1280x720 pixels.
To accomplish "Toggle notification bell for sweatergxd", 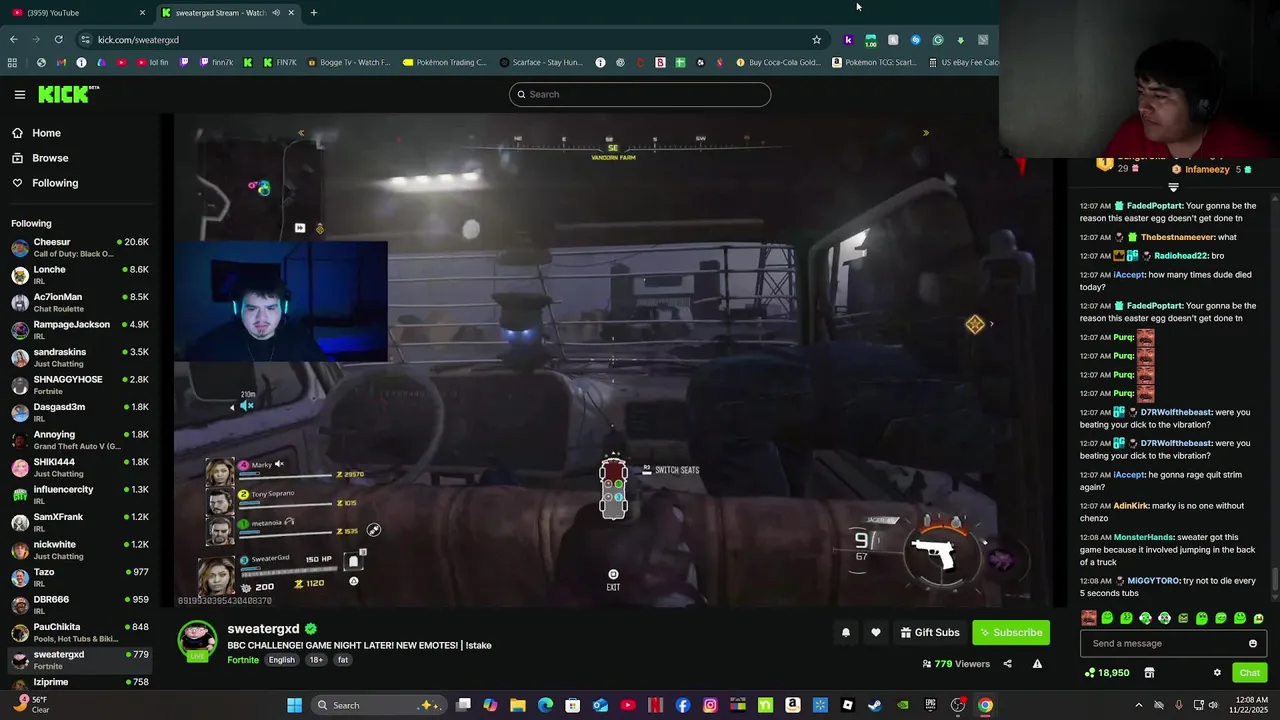I will point(846,632).
